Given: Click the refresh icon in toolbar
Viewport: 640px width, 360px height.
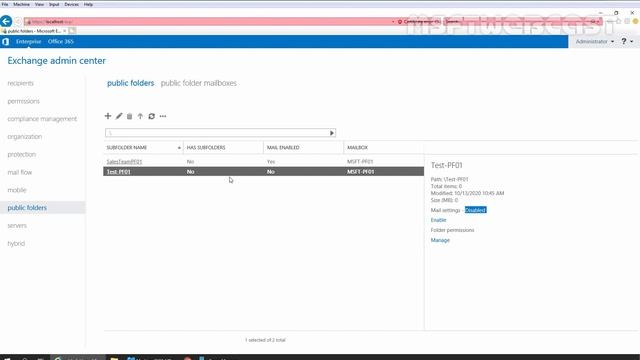Looking at the screenshot, I should click(151, 116).
